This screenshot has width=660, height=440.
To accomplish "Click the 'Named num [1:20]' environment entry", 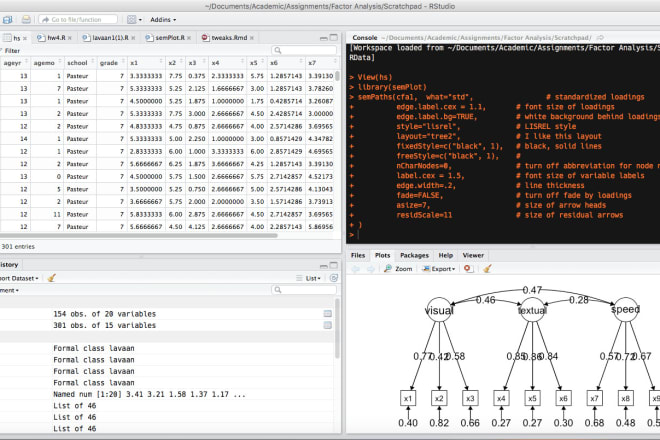I will pos(149,394).
